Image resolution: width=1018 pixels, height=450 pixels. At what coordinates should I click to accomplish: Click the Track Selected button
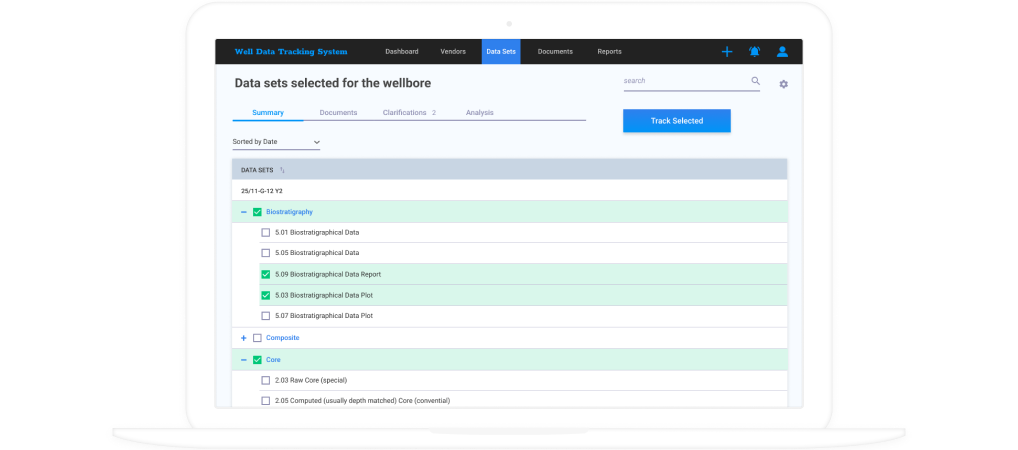677,121
